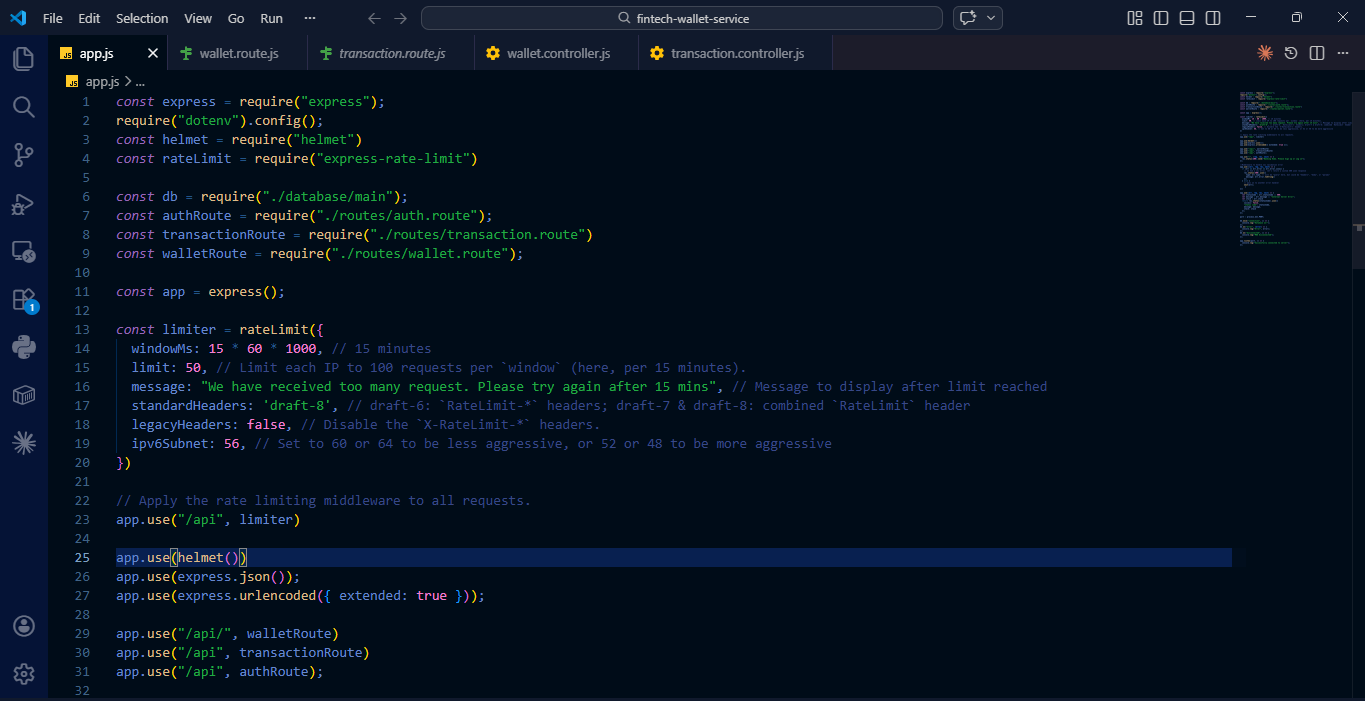Open the Explorer view in activity bar
The width and height of the screenshot is (1365, 701).
click(24, 59)
